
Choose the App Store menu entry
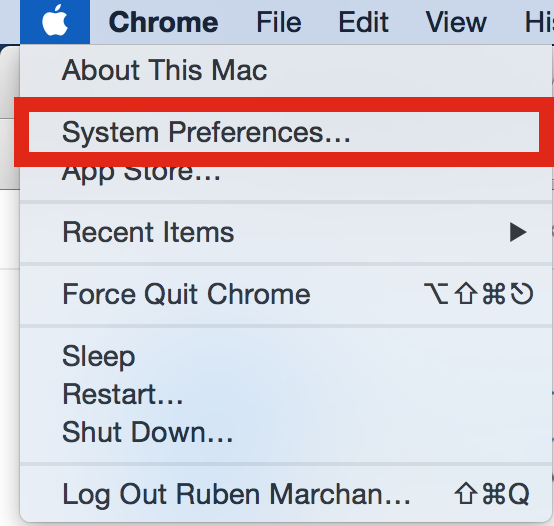[x=141, y=173]
